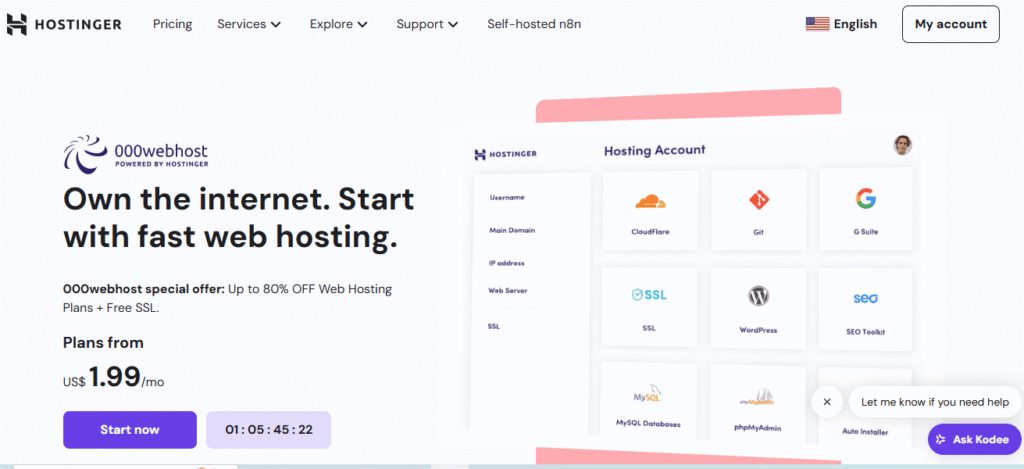Click 'Let me know if you need help' message
The image size is (1024, 469).
(935, 402)
